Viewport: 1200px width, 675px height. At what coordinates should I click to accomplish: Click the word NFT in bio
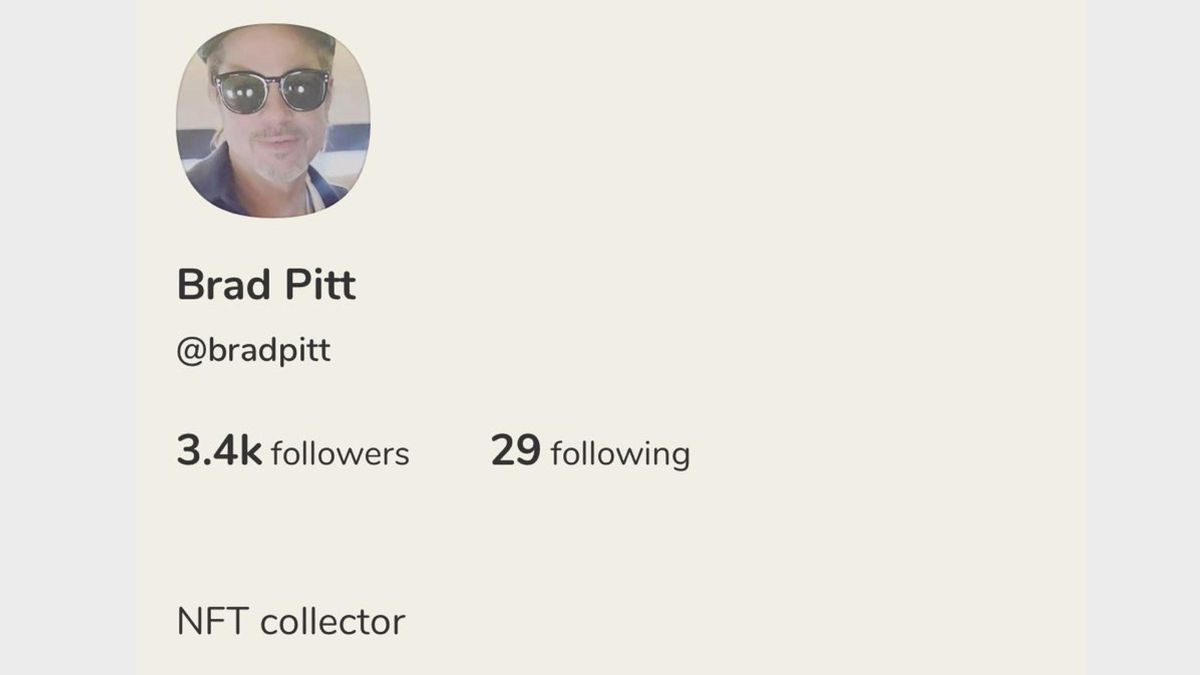coord(213,622)
